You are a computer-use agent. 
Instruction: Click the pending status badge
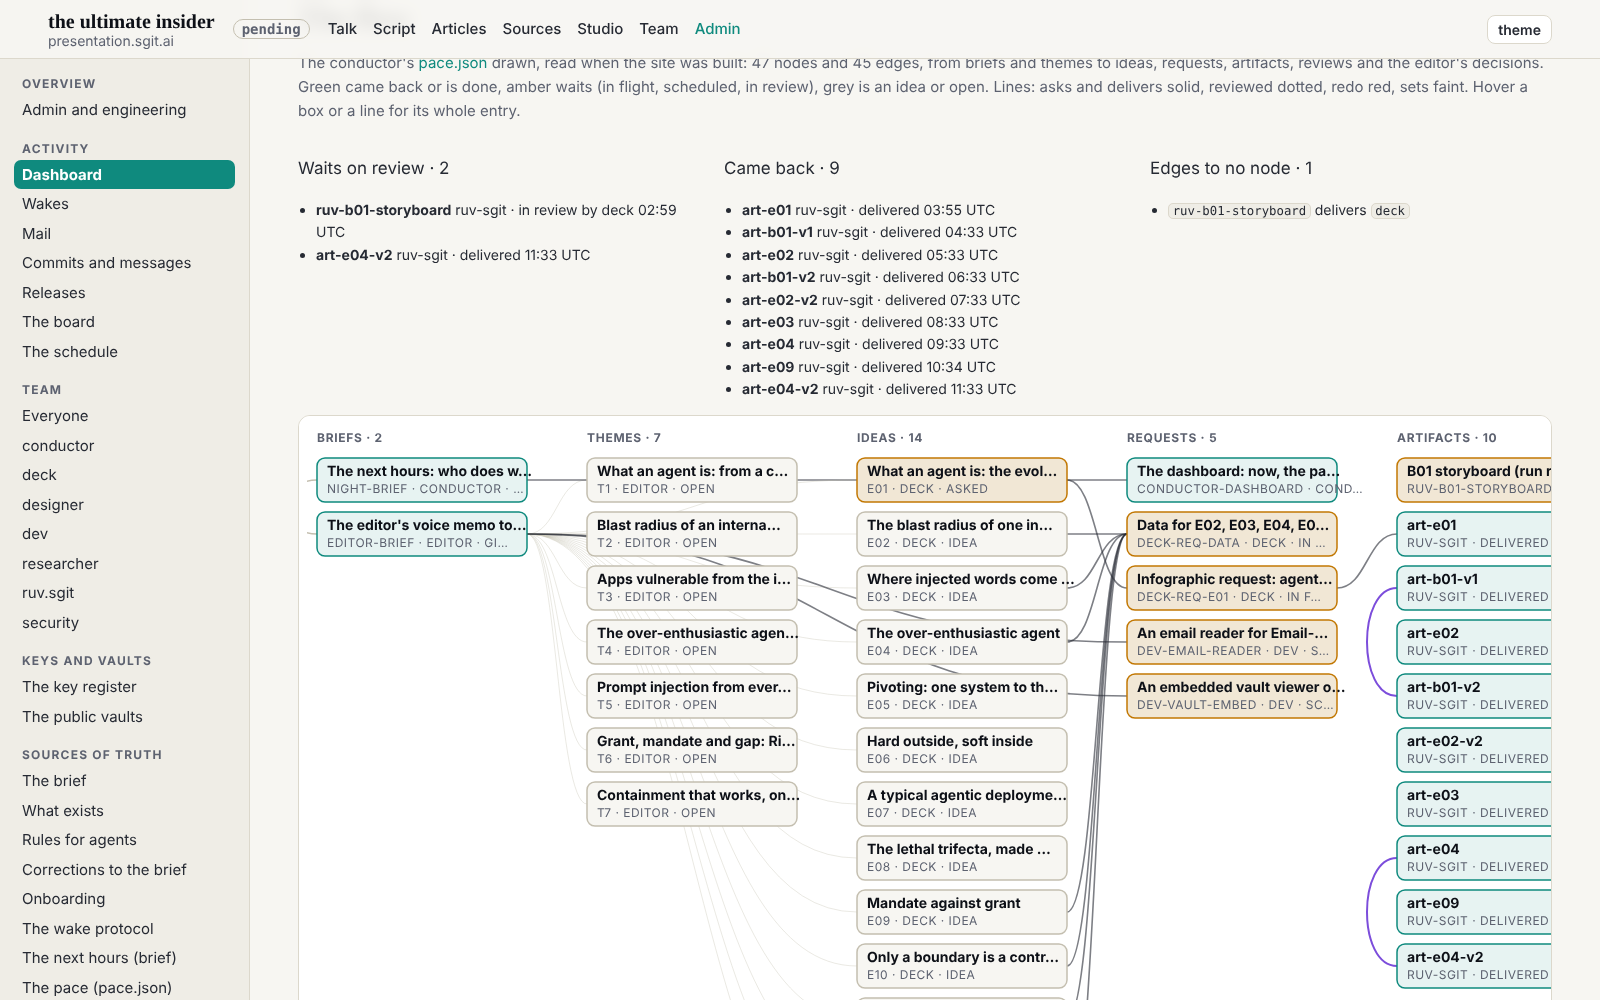pyautogui.click(x=271, y=29)
